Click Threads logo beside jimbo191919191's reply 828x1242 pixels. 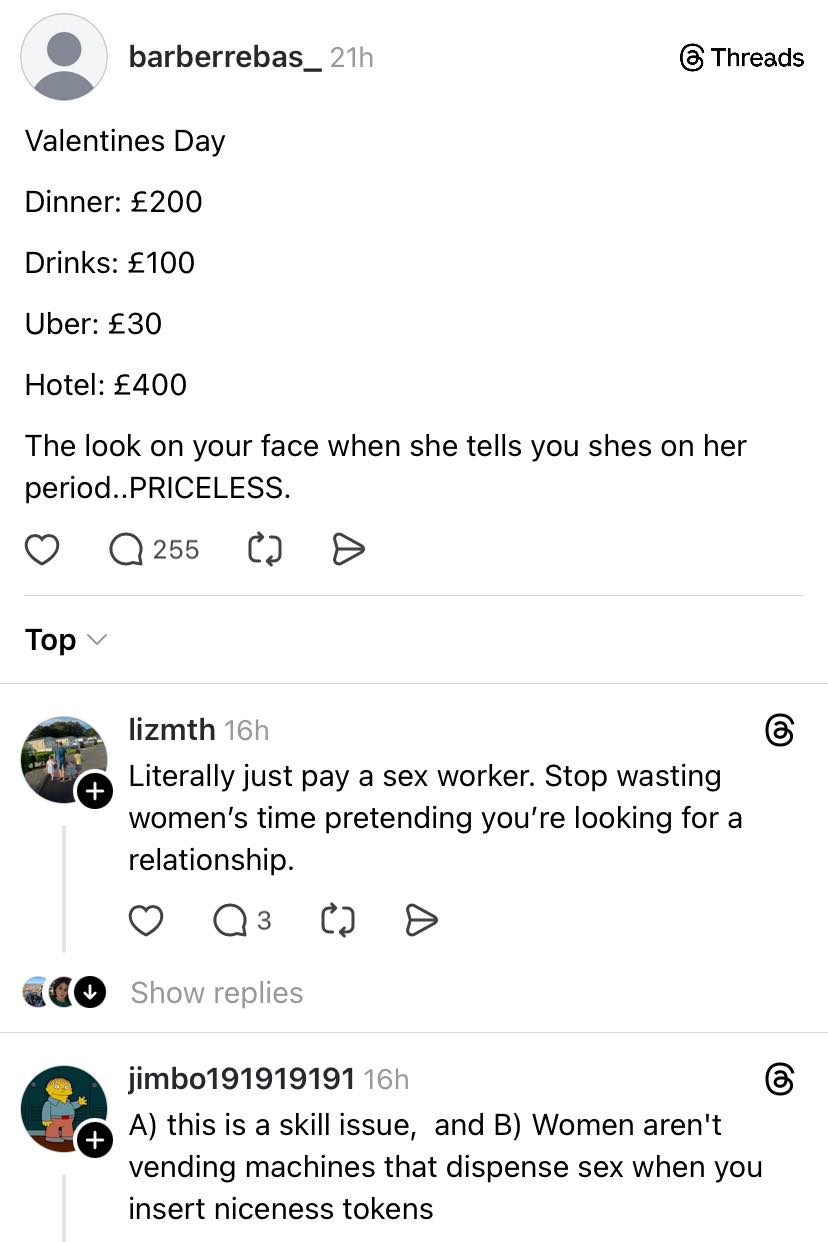[x=779, y=1080]
